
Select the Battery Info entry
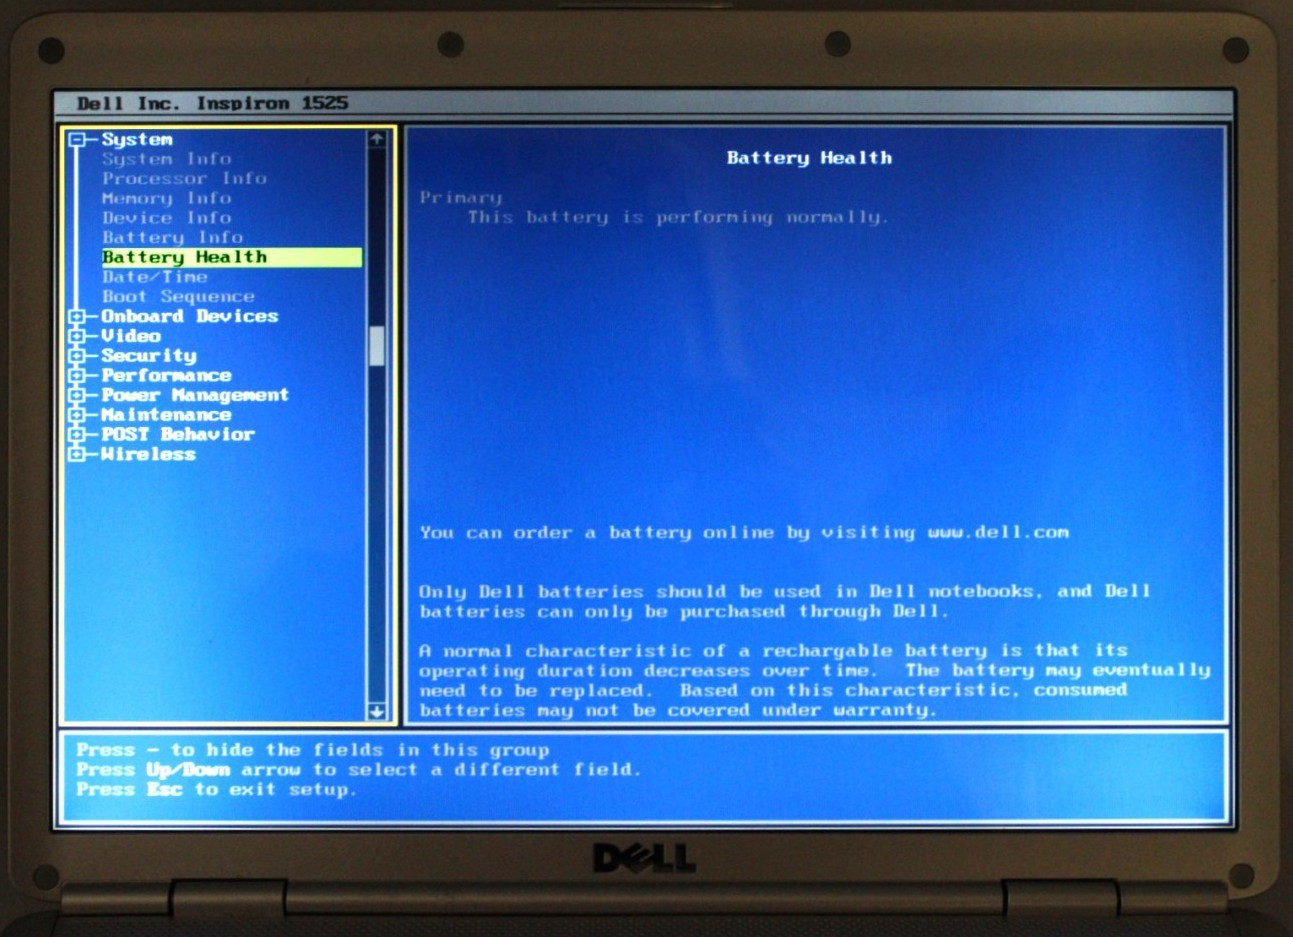point(172,238)
